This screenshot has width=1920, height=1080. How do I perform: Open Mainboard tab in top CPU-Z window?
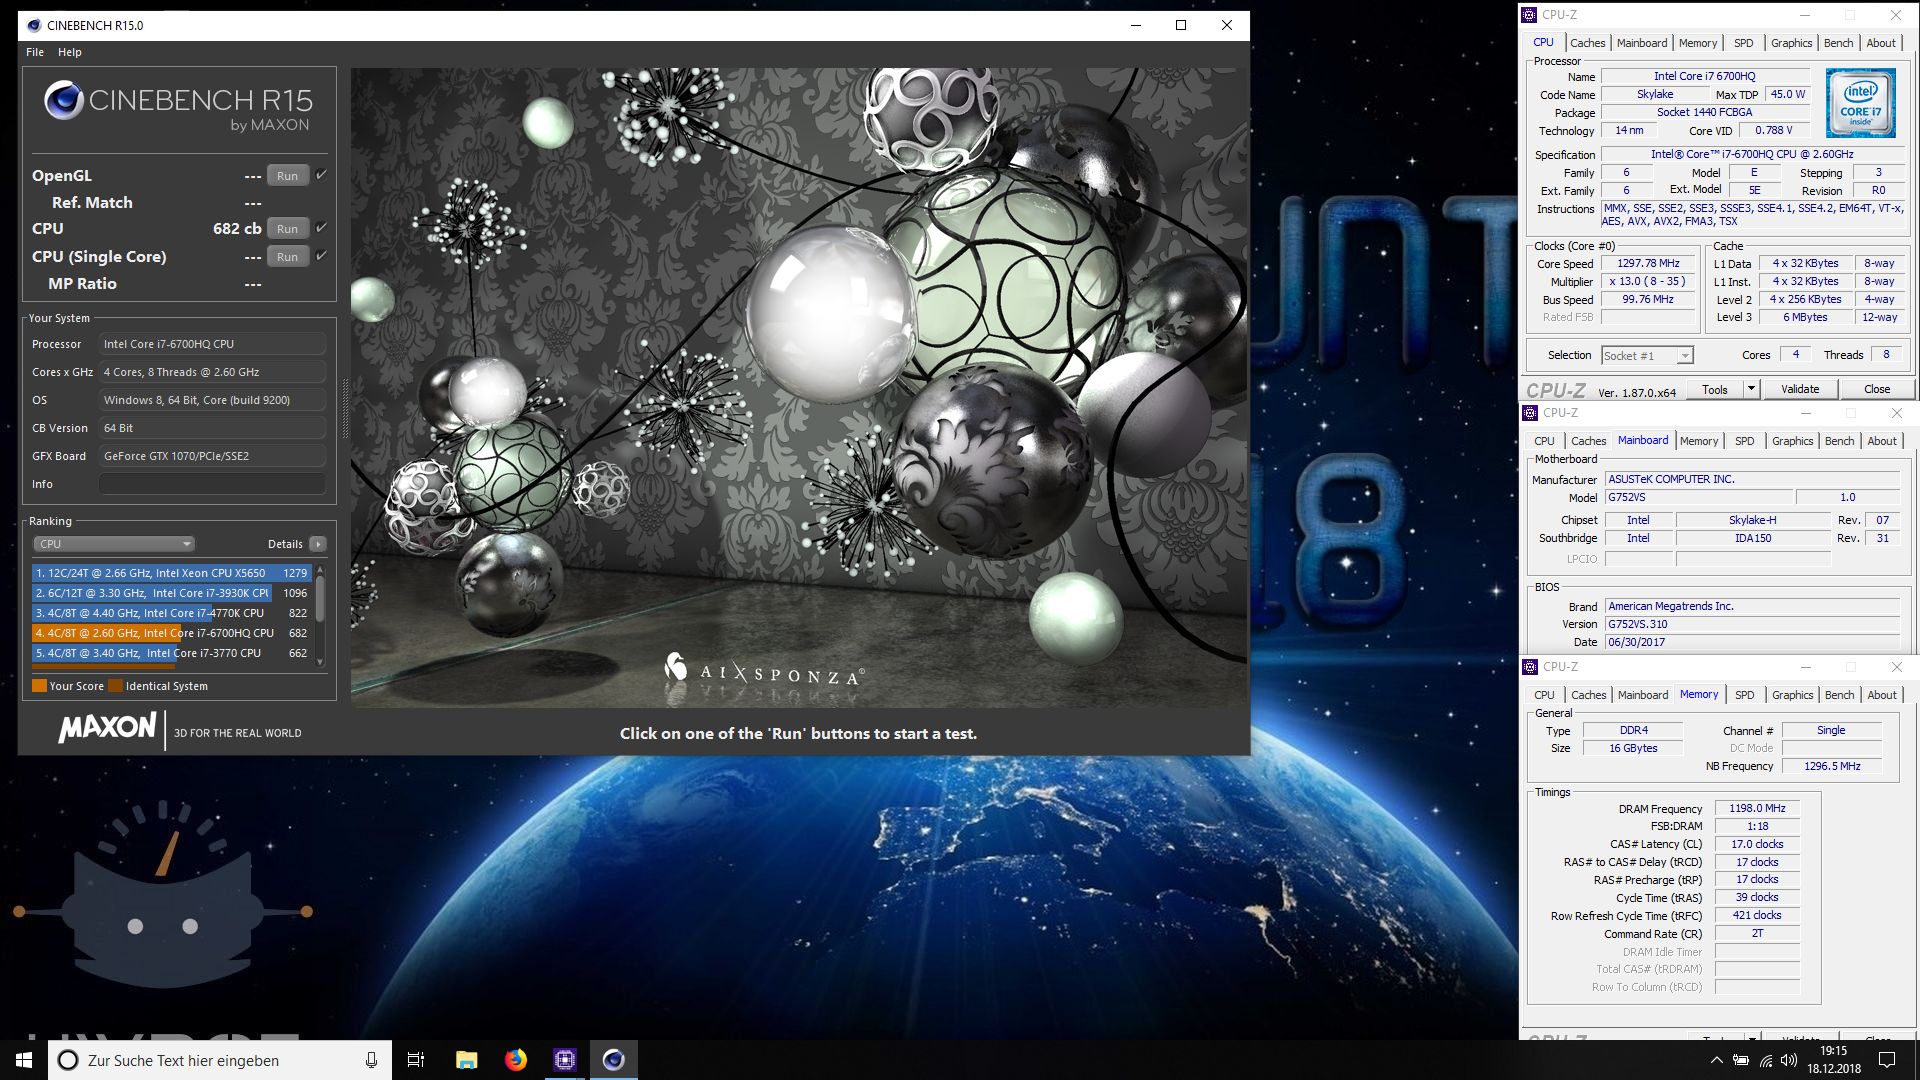click(1642, 43)
